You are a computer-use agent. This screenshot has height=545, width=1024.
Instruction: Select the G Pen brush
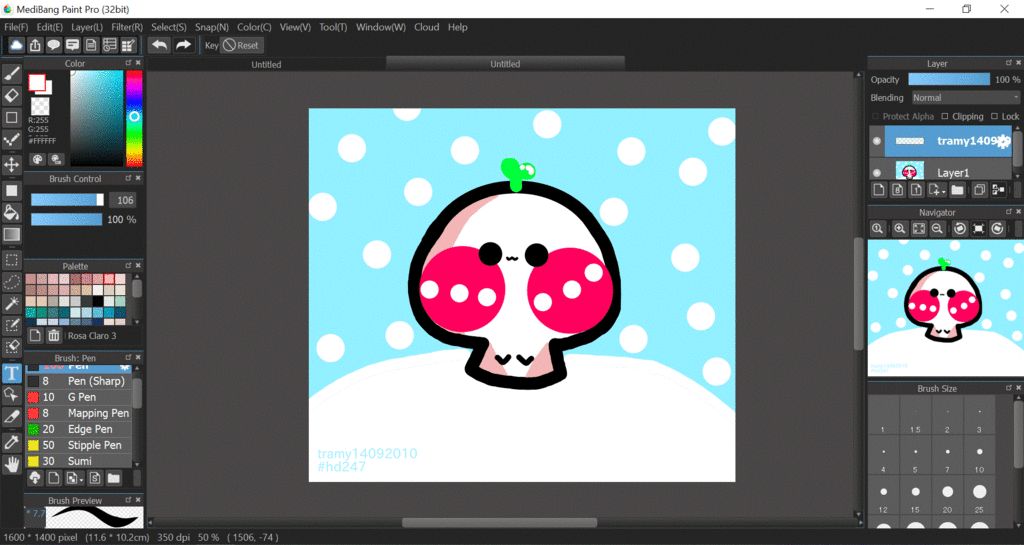[79, 397]
